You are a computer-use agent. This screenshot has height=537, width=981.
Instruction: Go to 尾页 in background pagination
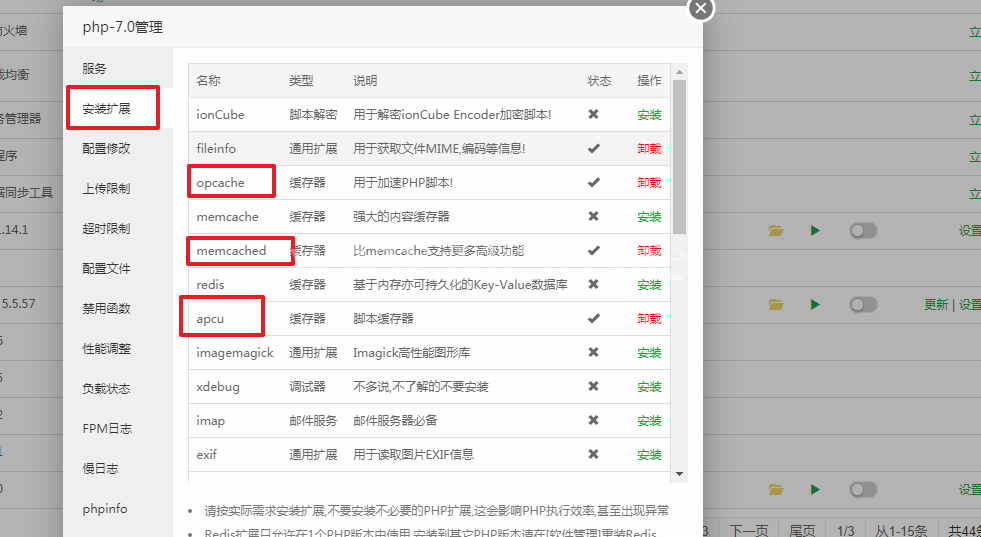click(803, 530)
